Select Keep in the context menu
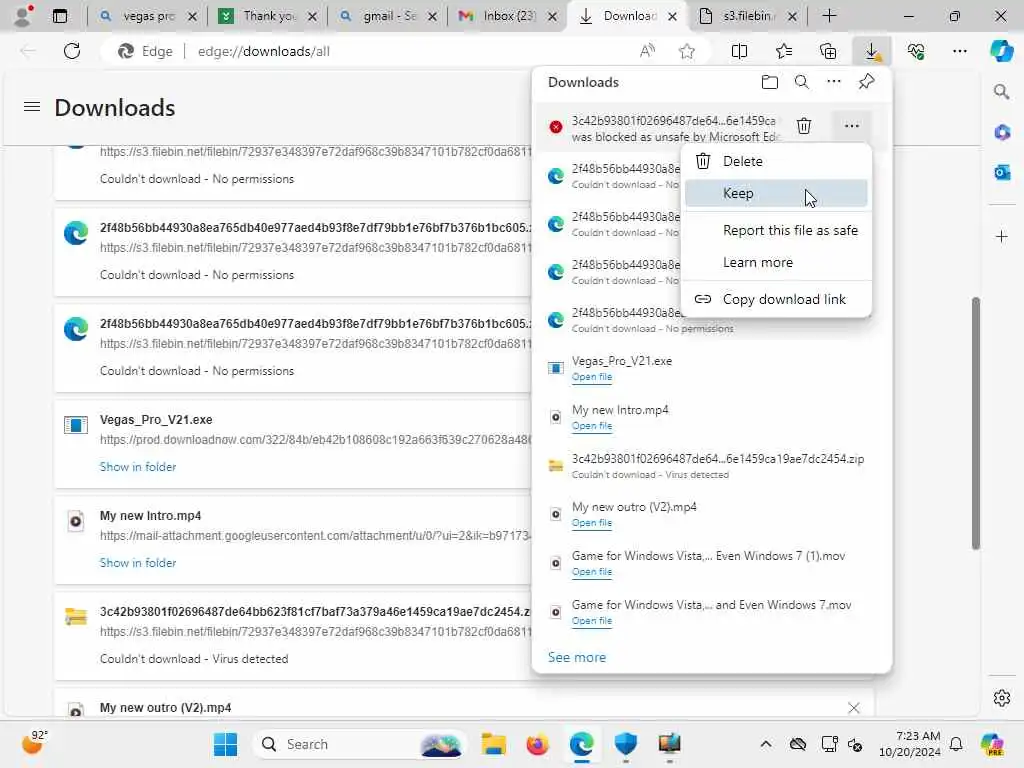The width and height of the screenshot is (1024, 768). point(776,193)
